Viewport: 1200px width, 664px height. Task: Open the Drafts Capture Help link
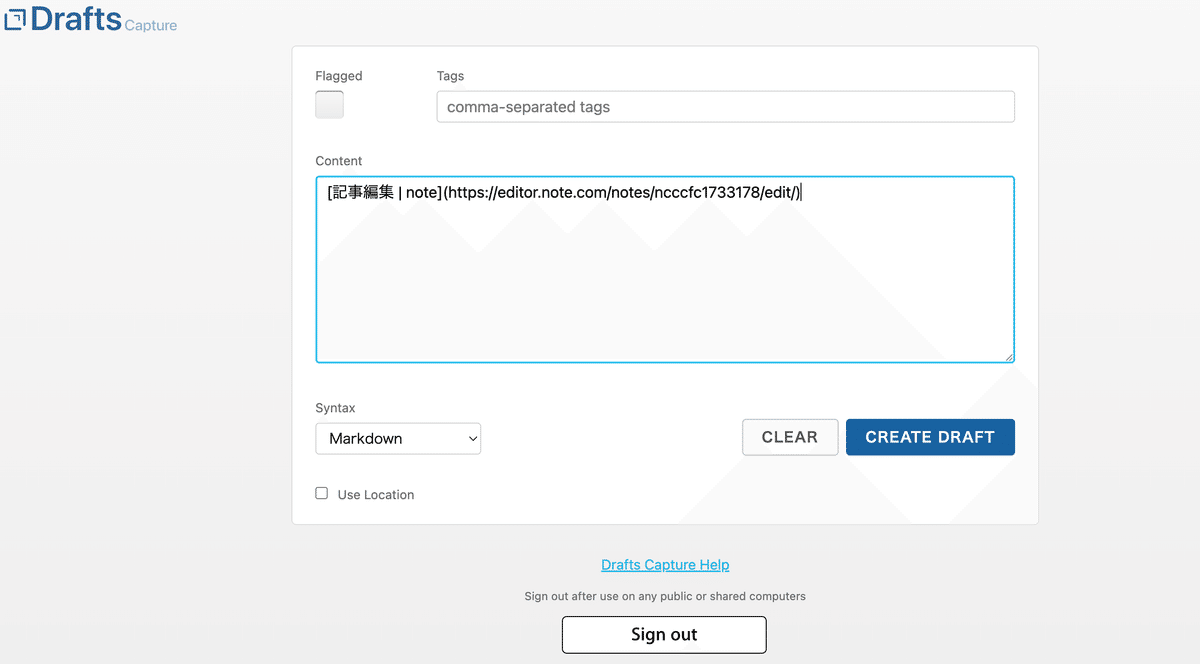(x=664, y=564)
